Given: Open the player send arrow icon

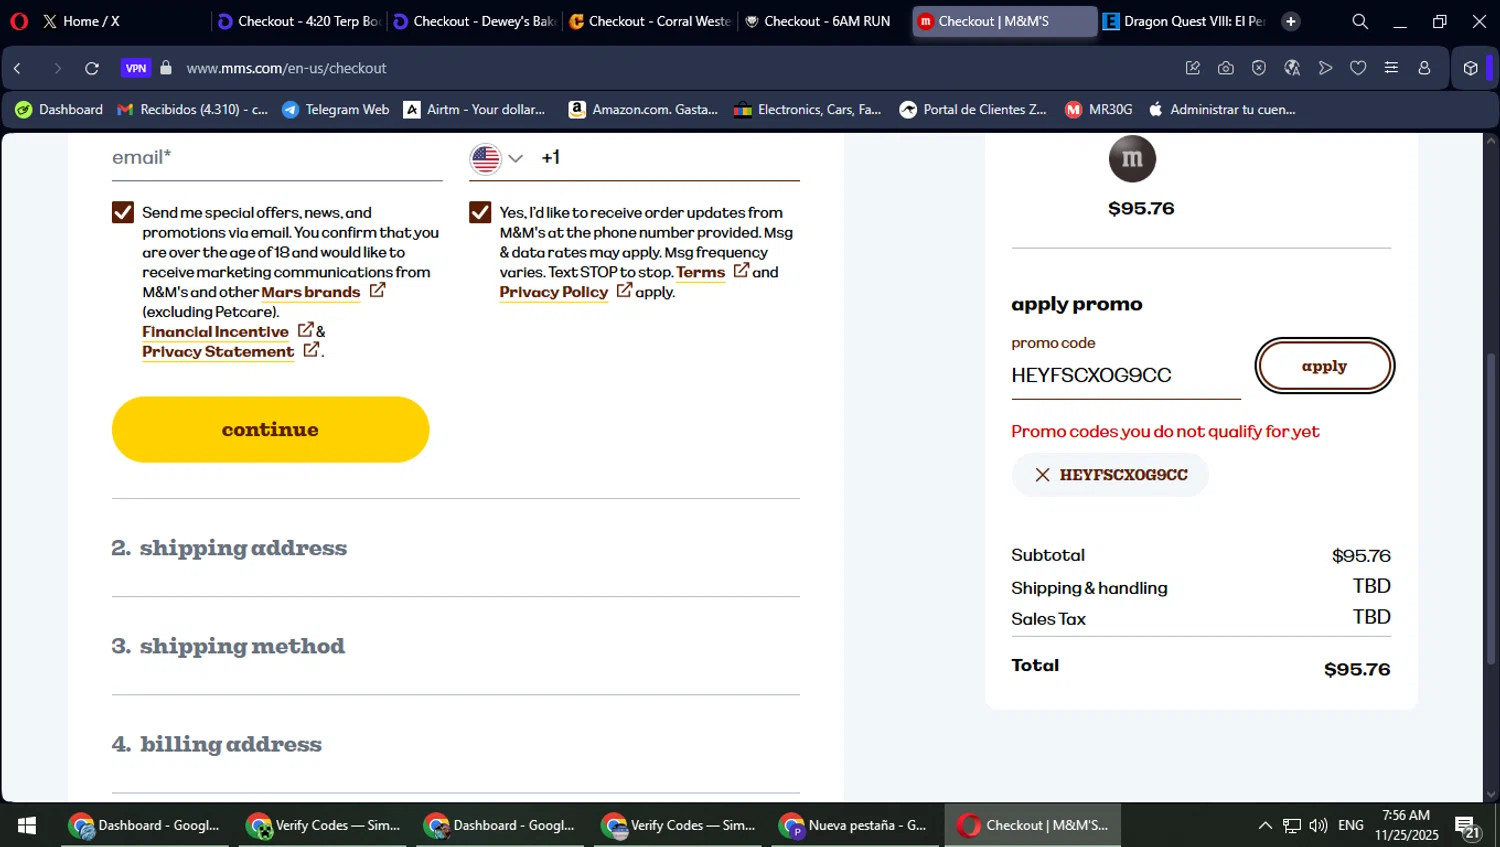Looking at the screenshot, I should [1325, 68].
